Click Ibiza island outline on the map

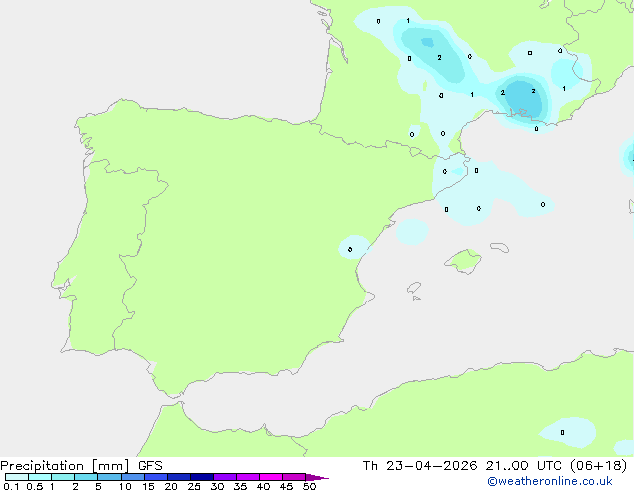[414, 288]
